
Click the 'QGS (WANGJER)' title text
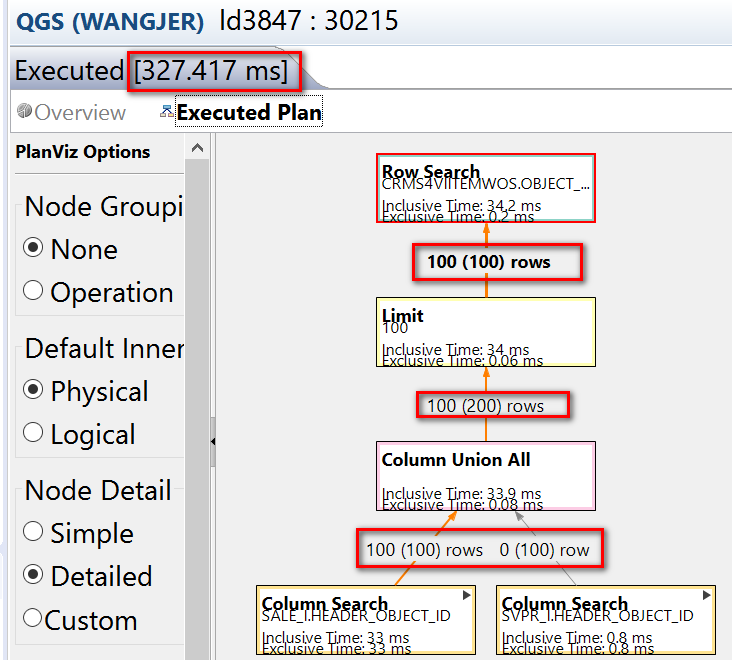(x=110, y=21)
